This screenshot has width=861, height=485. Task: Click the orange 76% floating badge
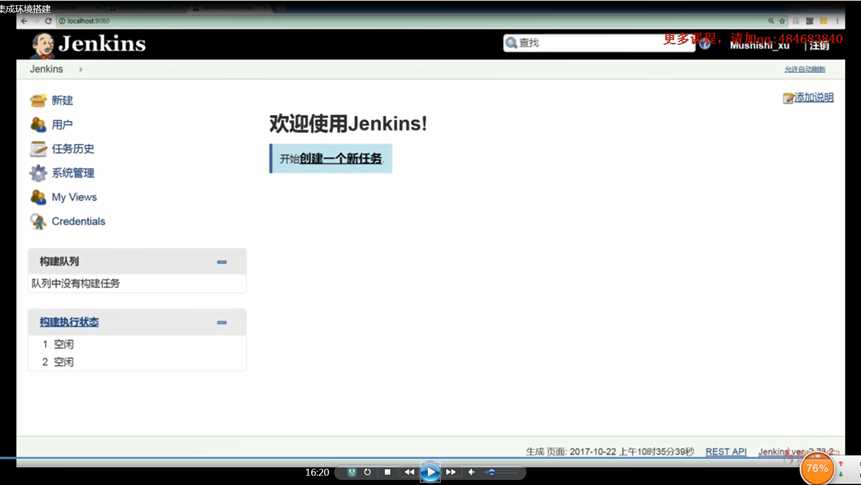point(817,469)
